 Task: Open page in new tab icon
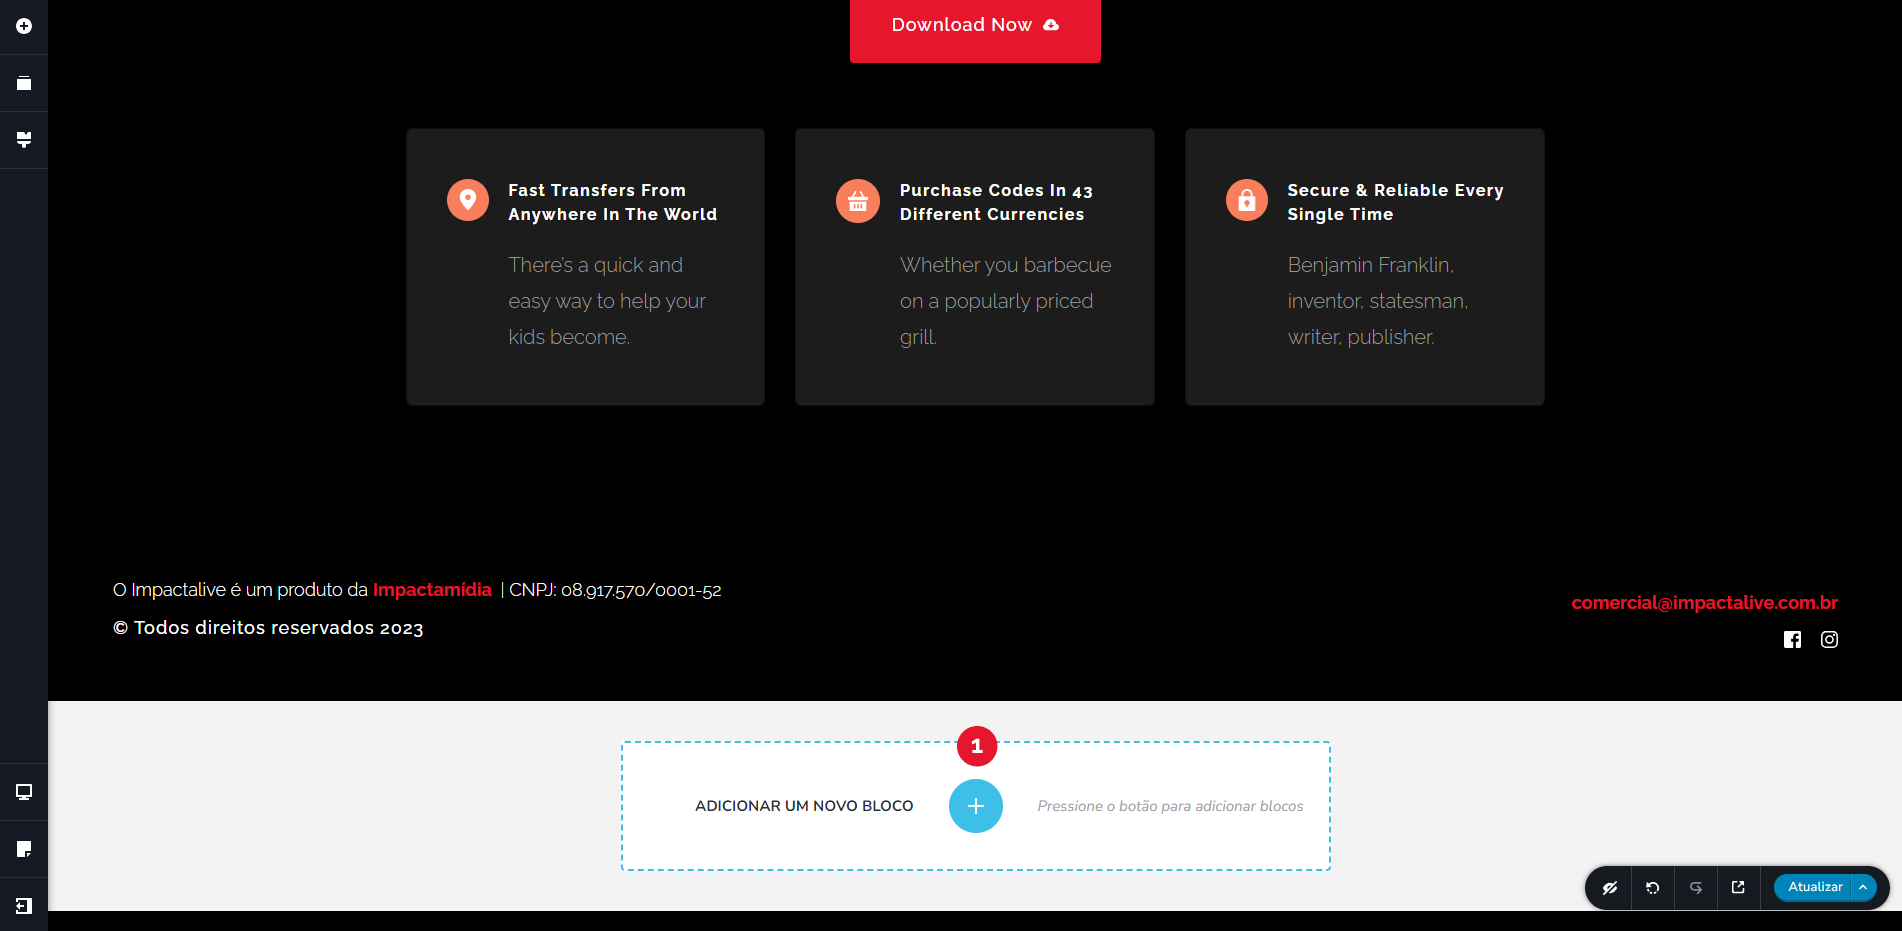click(1738, 887)
